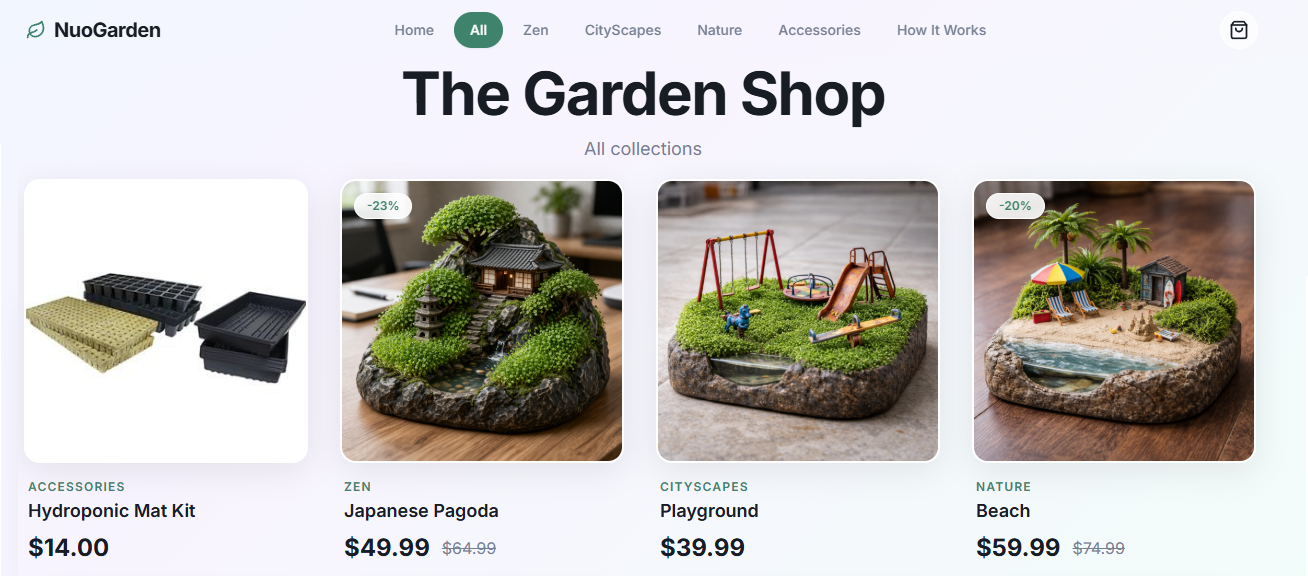View the Beach garden product image
The image size is (1308, 576).
click(1114, 321)
